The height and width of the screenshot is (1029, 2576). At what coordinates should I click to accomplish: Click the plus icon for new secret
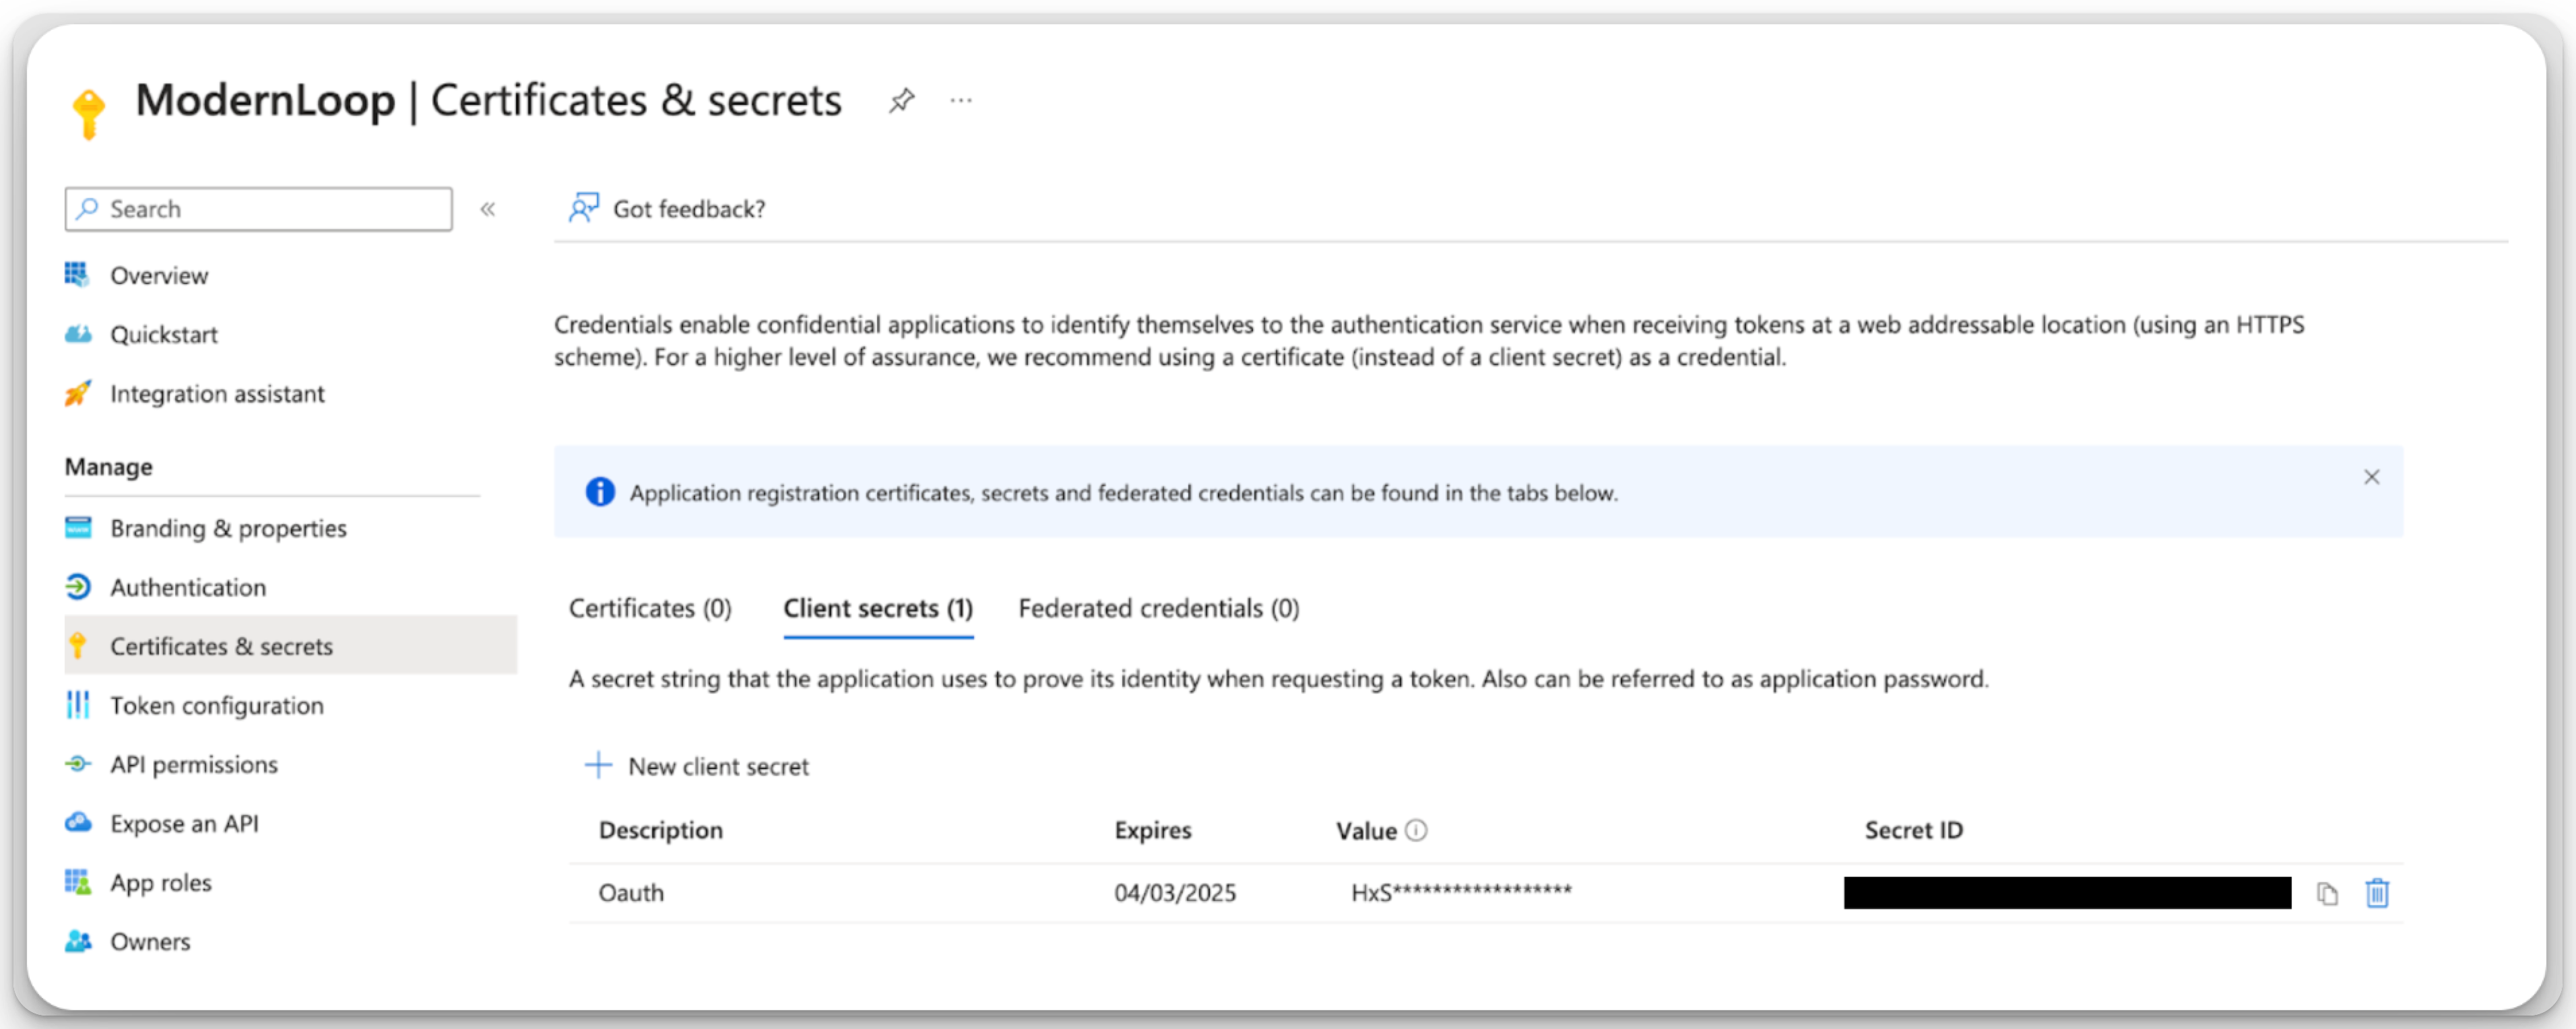pyautogui.click(x=598, y=765)
